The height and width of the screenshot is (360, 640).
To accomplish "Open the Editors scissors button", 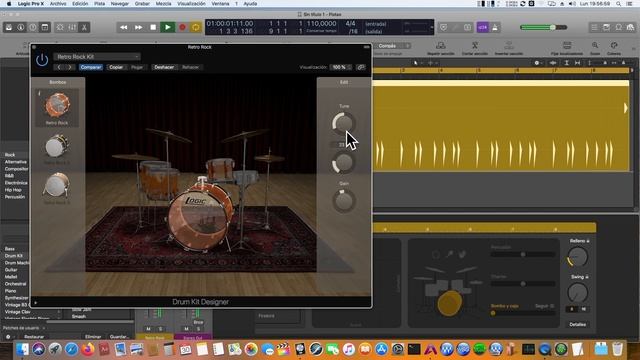I will coord(84,27).
